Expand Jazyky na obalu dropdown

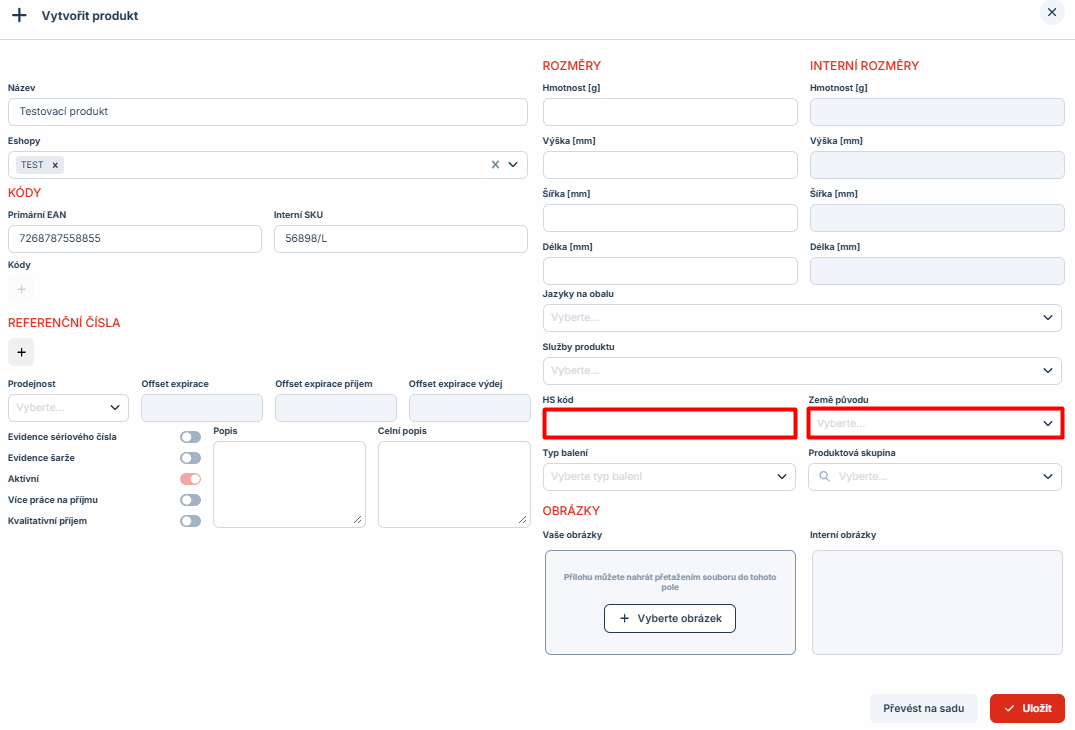pos(801,318)
